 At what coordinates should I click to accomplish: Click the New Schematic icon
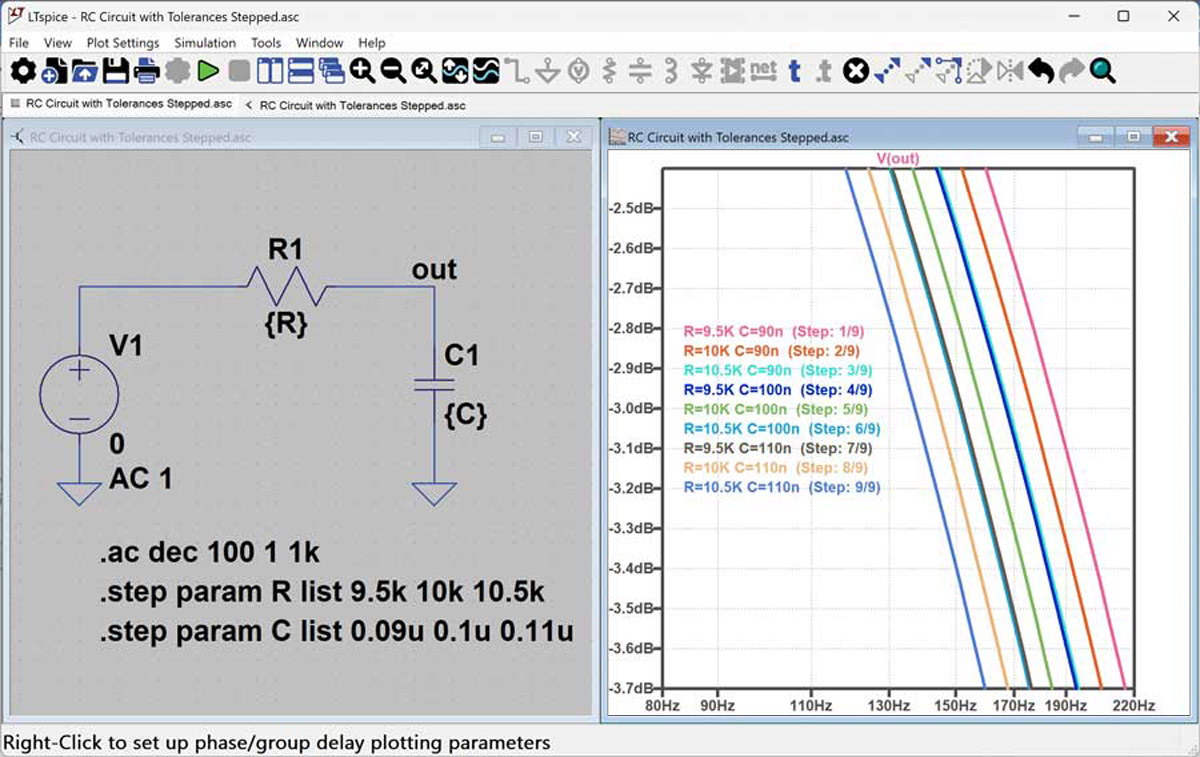click(54, 71)
